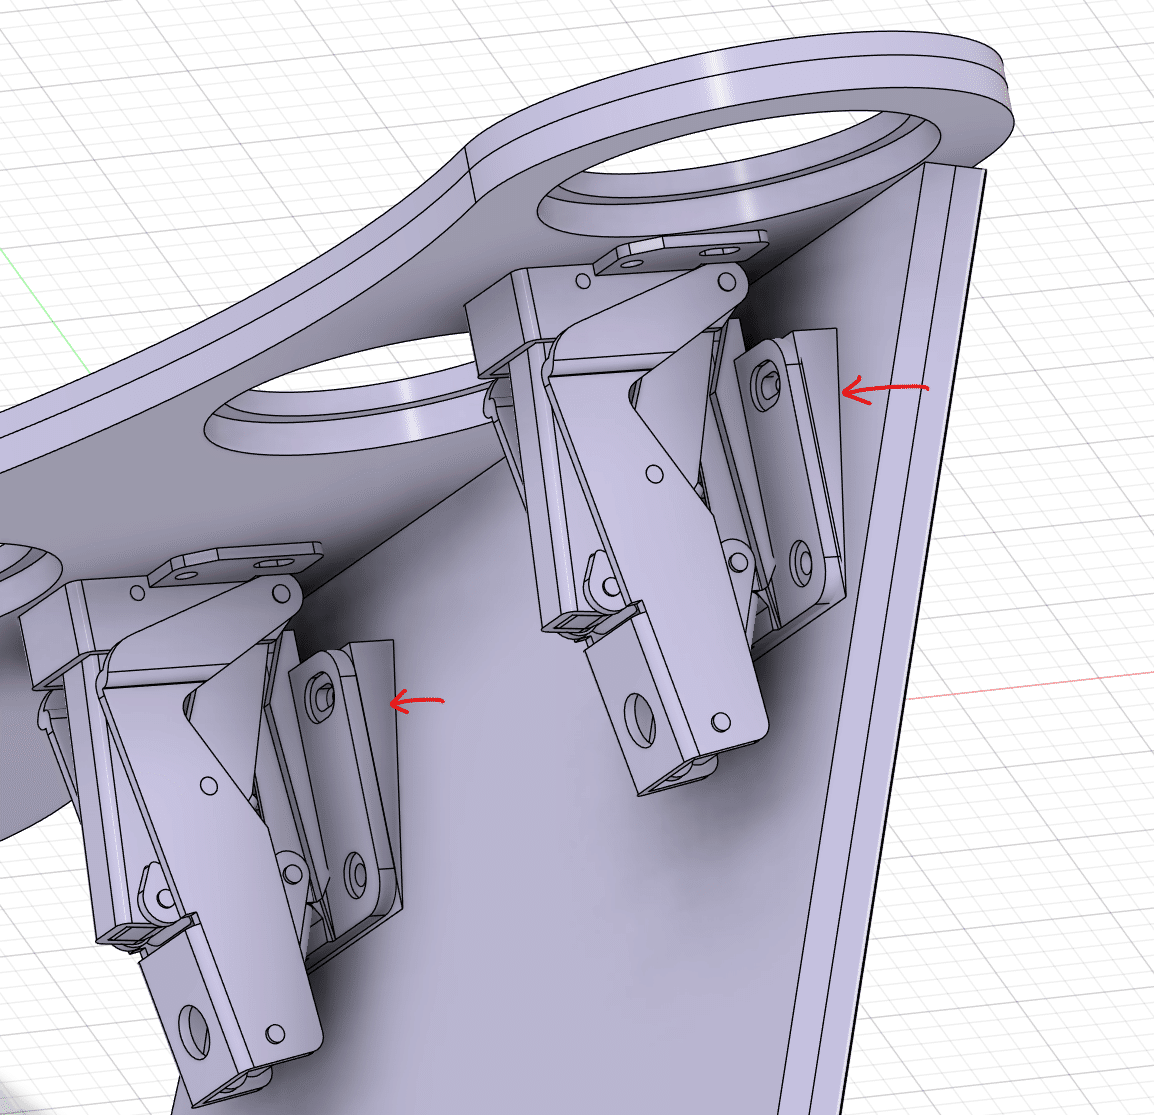Select the lower hinge's top bracket tab with slotted hole
The height and width of the screenshot is (1115, 1154).
click(236, 563)
